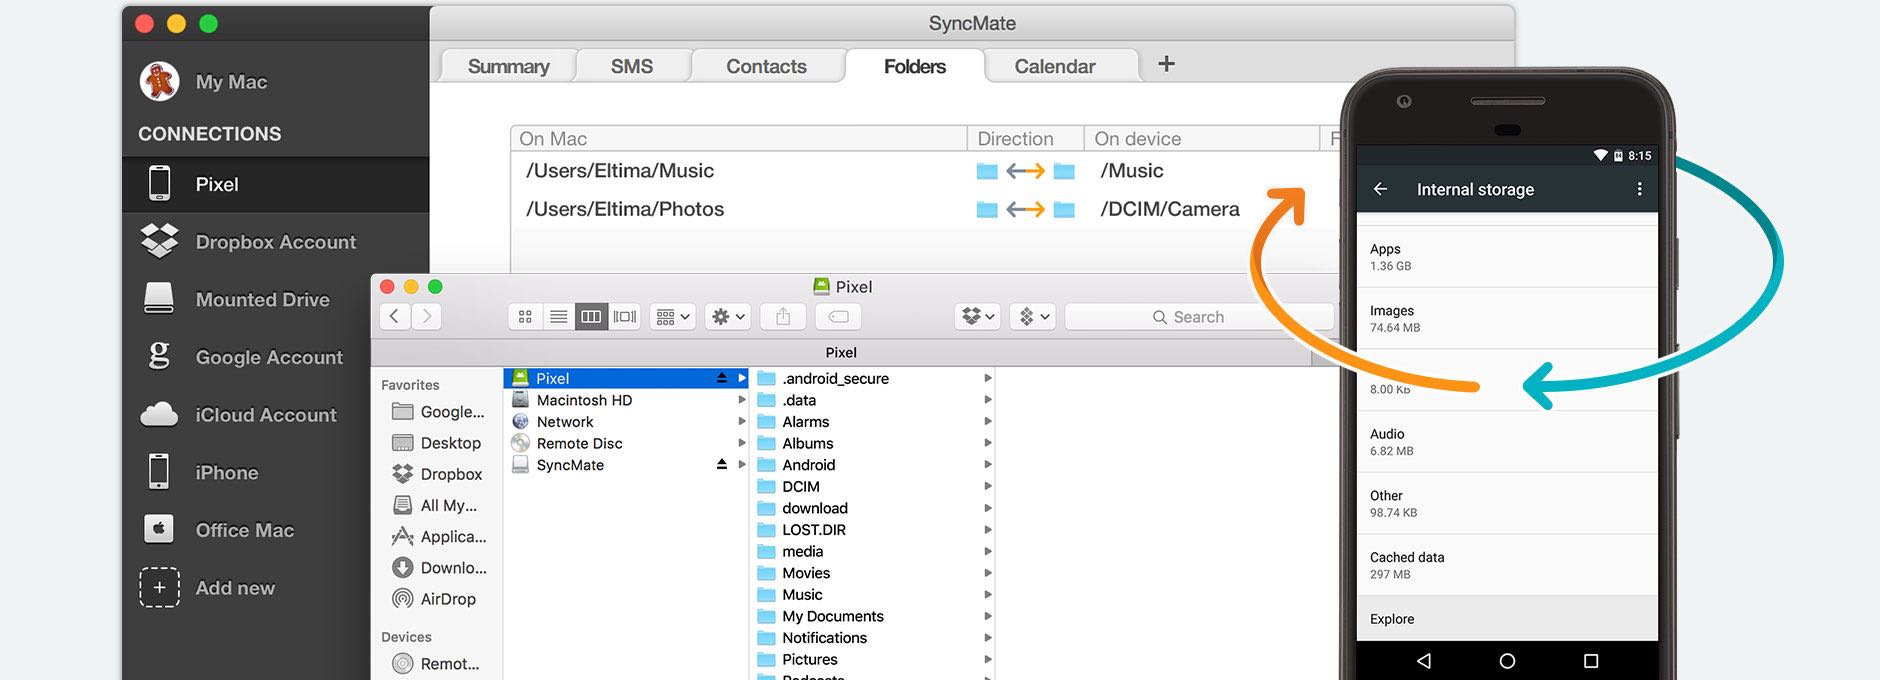Viewport: 1880px width, 680px height.
Task: Eject the SyncMate volume in Finder
Action: [x=722, y=465]
